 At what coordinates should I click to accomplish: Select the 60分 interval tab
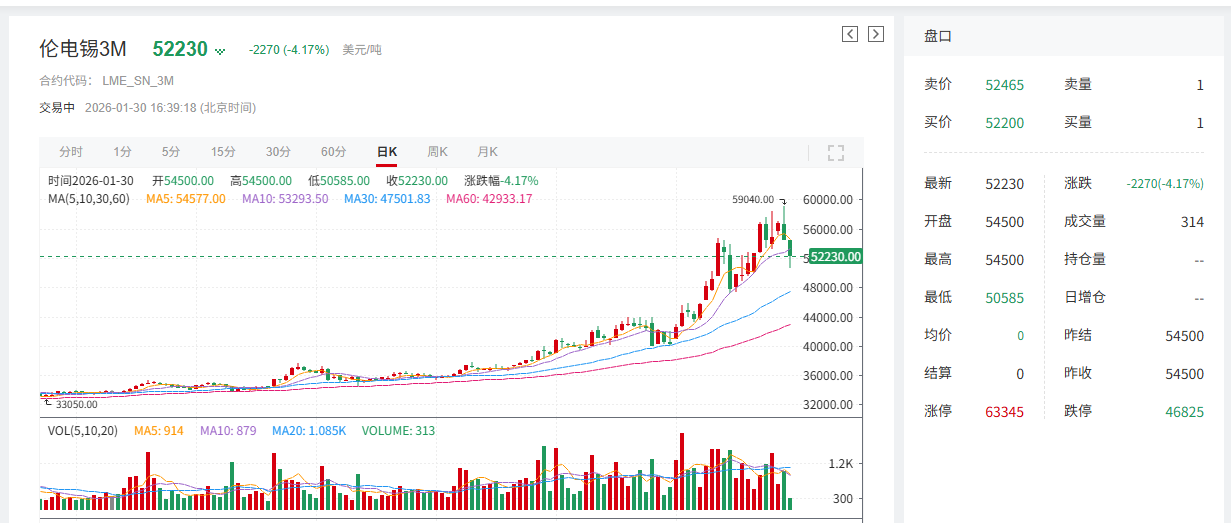333,152
